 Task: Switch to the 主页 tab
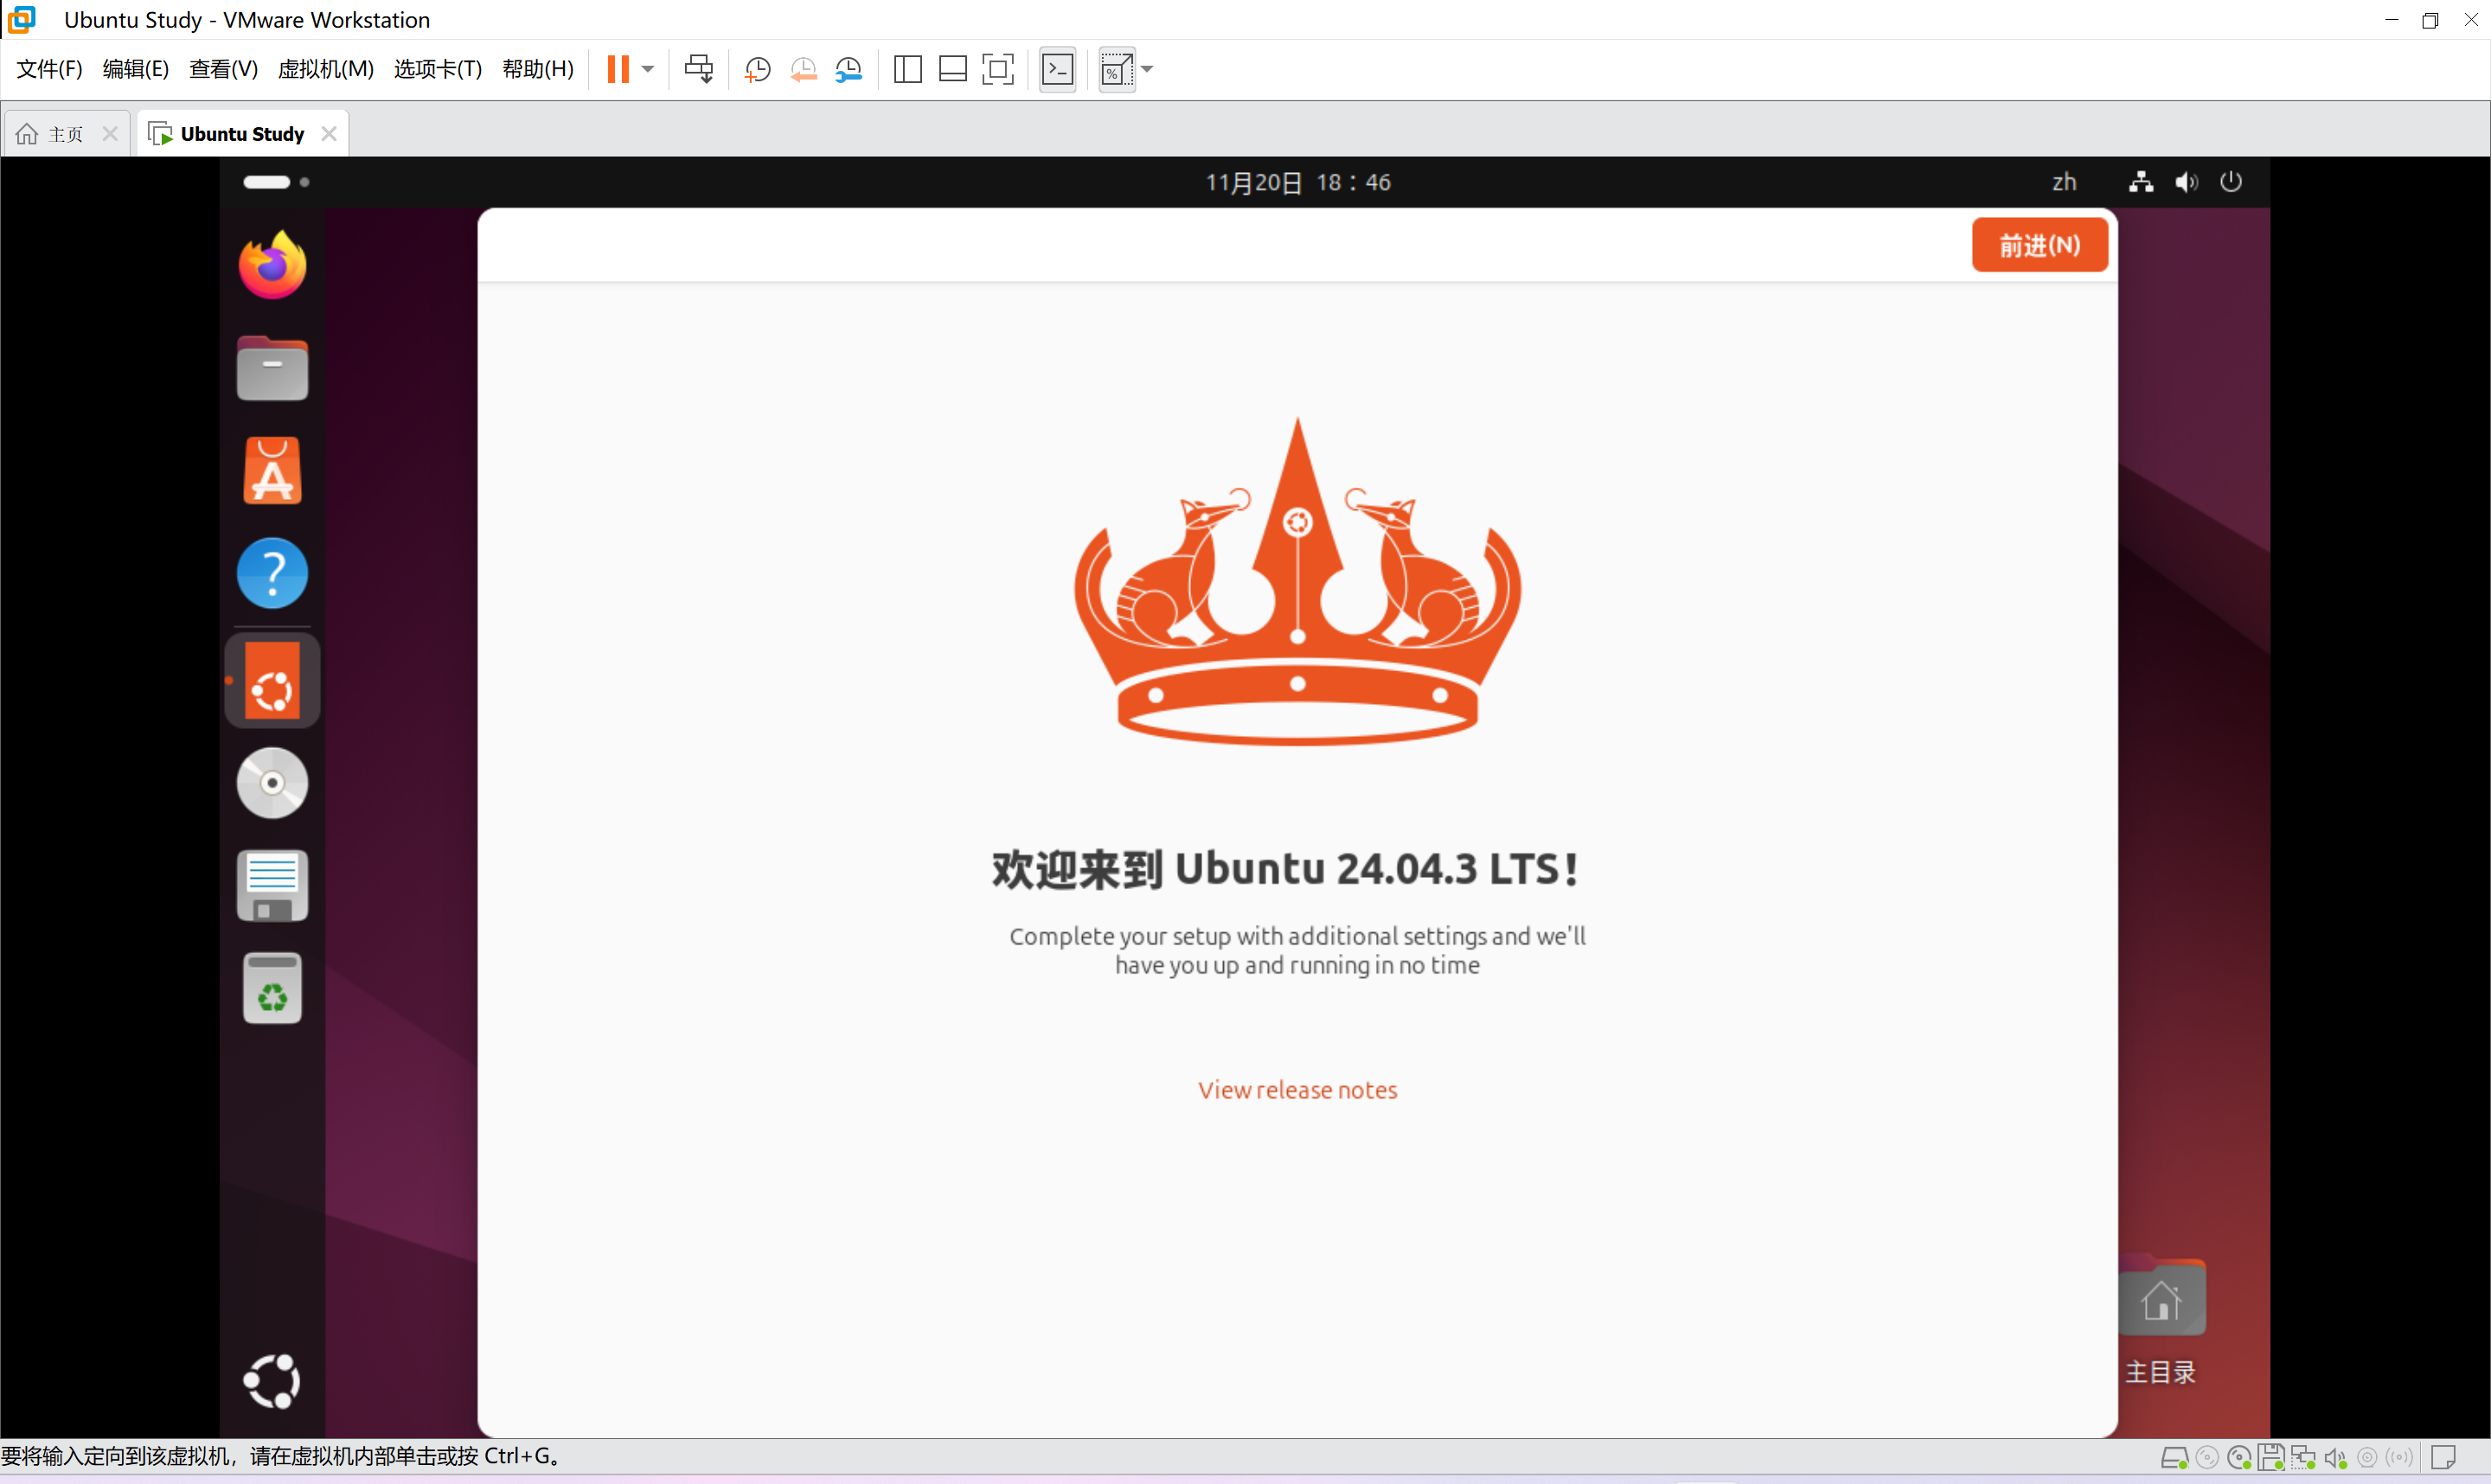tap(65, 134)
